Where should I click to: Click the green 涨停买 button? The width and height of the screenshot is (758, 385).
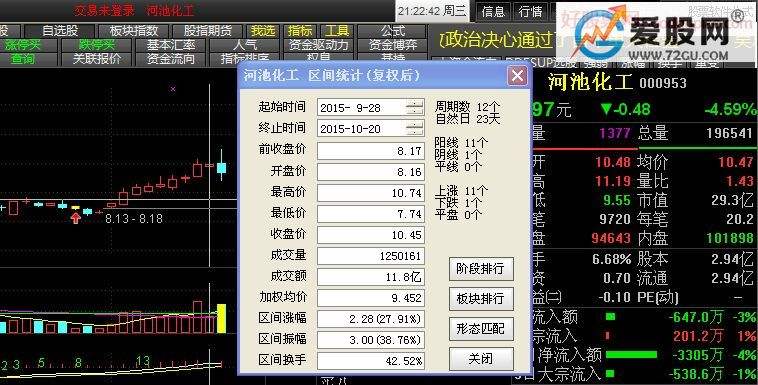23,45
